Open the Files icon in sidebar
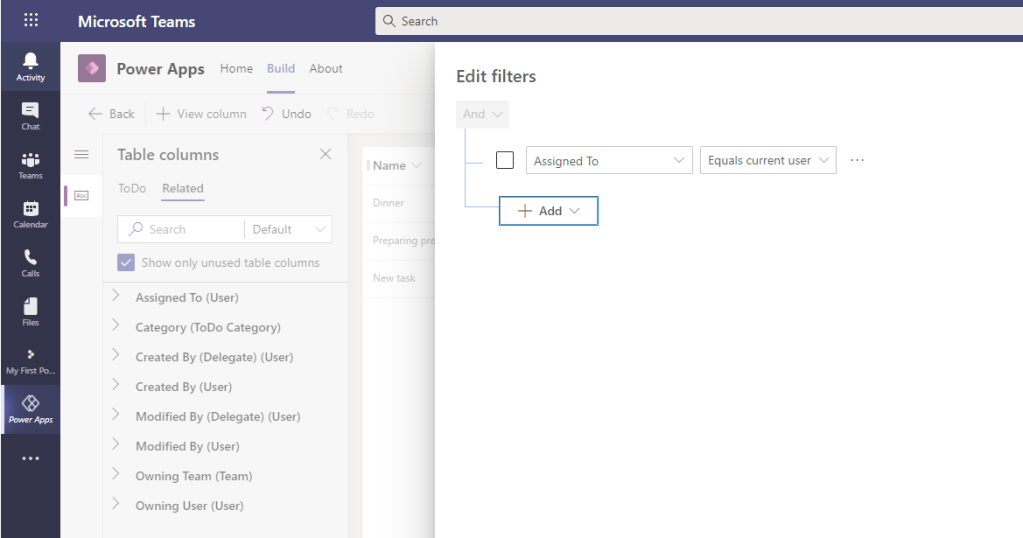 pos(30,311)
